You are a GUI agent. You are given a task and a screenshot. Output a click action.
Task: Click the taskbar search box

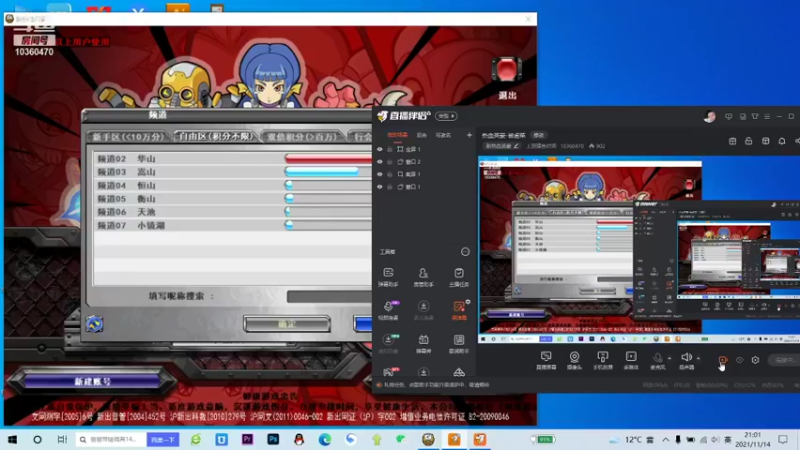coord(112,439)
